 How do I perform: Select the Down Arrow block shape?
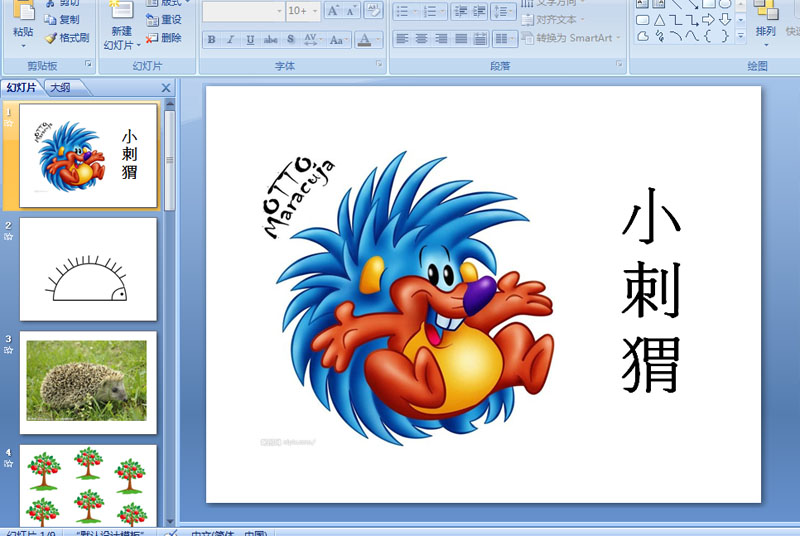[x=724, y=20]
